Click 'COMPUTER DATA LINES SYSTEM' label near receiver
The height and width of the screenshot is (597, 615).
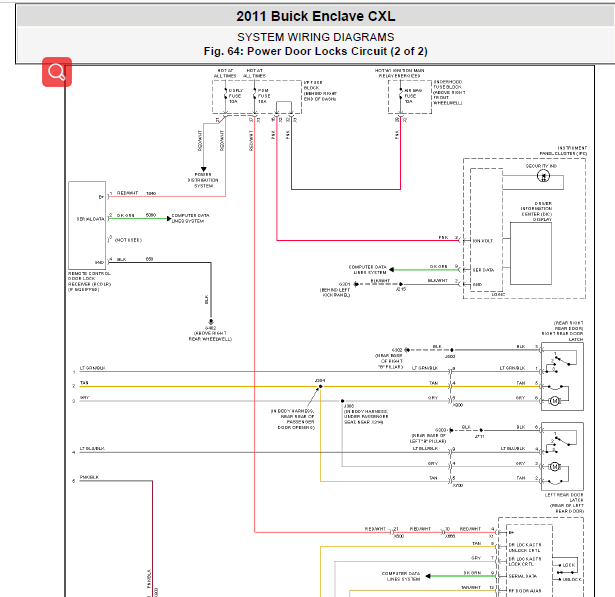click(190, 218)
